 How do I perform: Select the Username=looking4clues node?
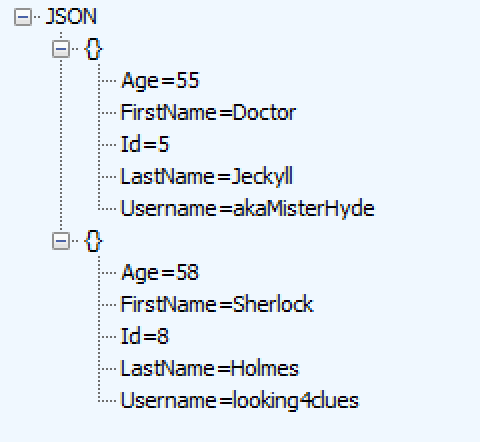pos(239,401)
